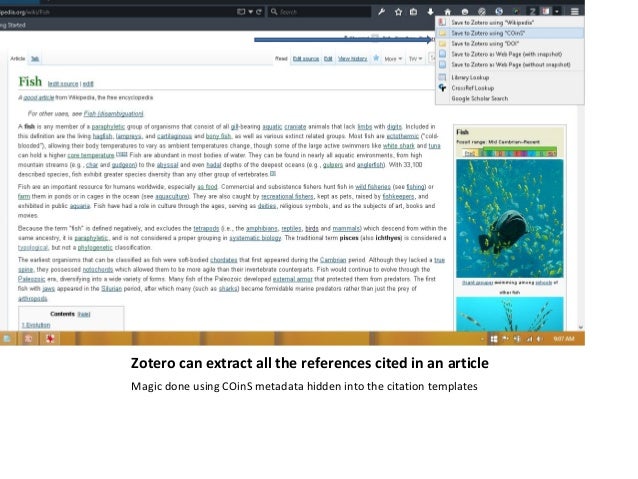Open network signal icon in system tray
Screen dimensions: 638x479
[x=529, y=339]
